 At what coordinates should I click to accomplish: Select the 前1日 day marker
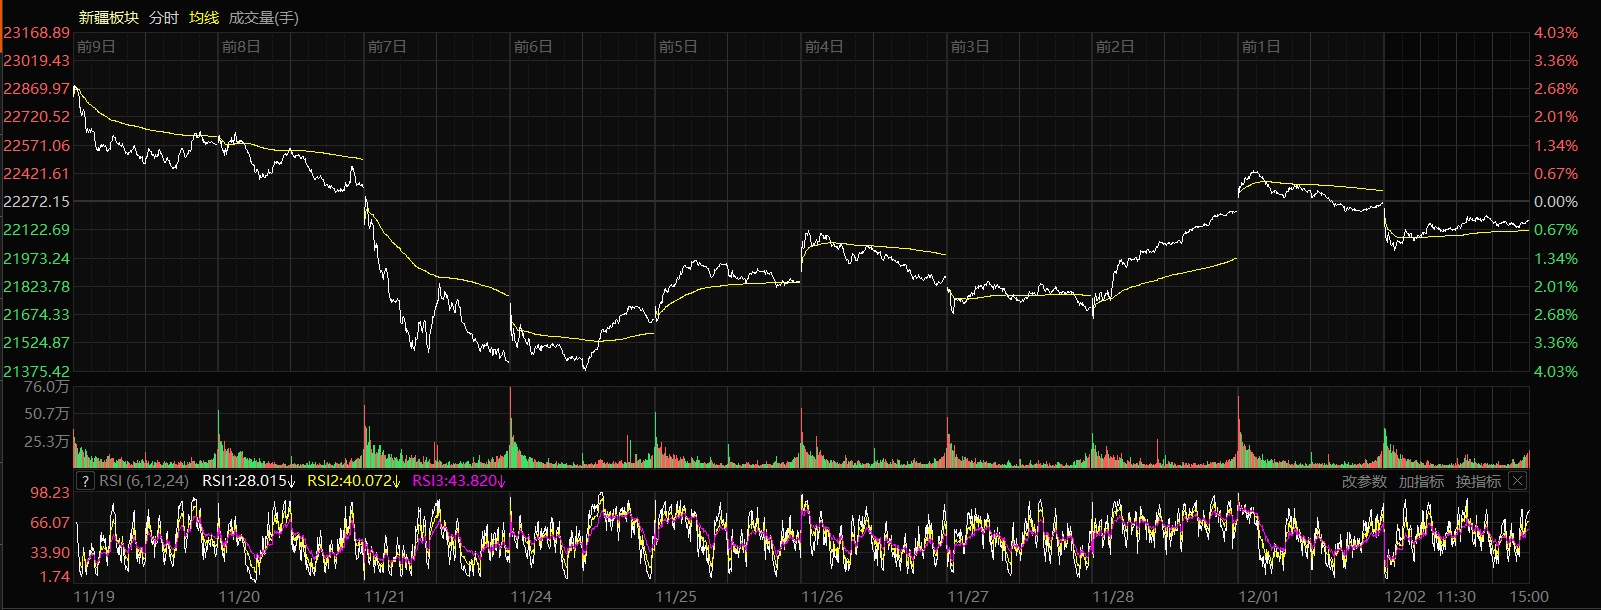(x=1260, y=47)
